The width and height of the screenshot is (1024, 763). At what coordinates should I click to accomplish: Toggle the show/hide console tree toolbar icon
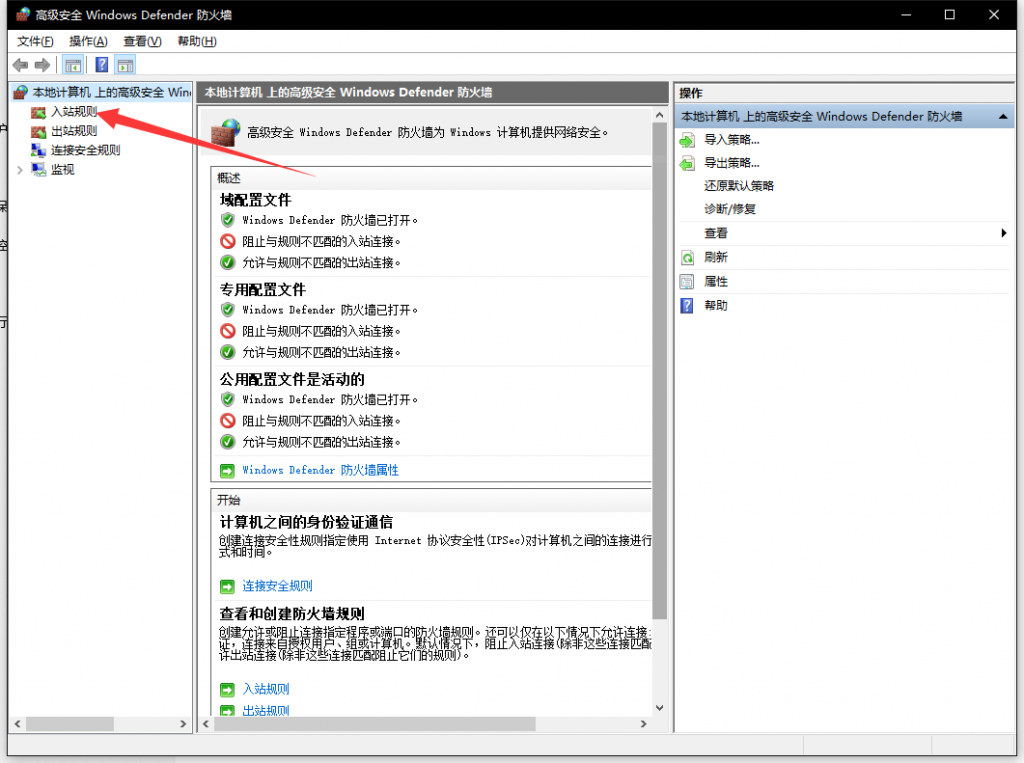coord(73,65)
